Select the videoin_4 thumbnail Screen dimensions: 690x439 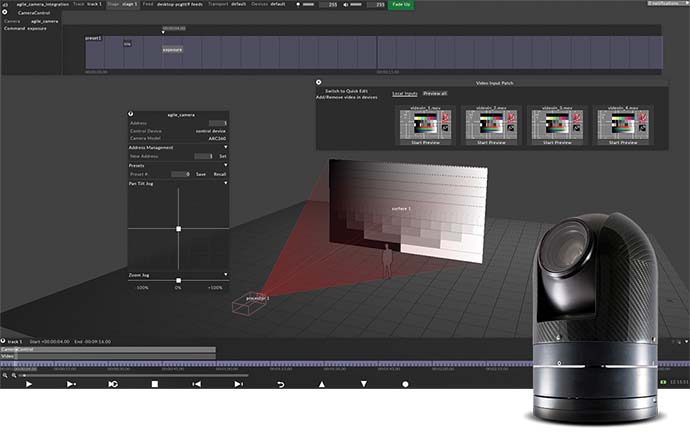pyautogui.click(x=623, y=125)
